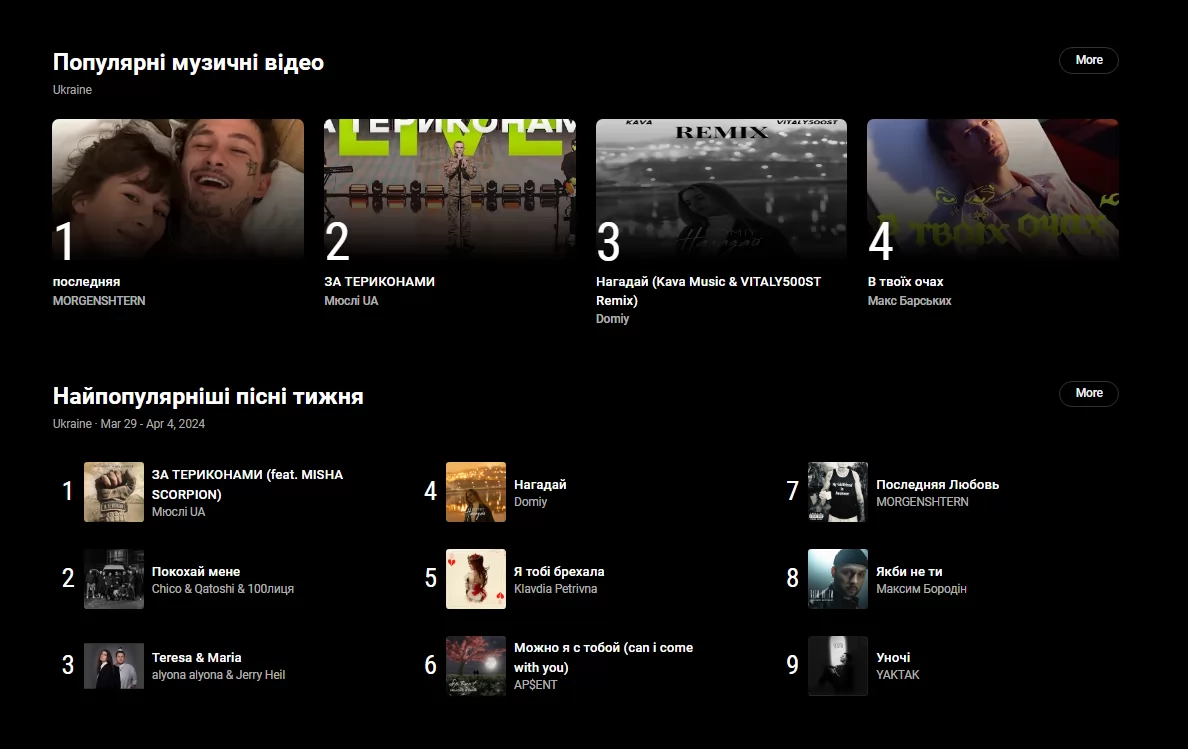Click album art for Покохай мене
This screenshot has height=749, width=1188.
click(x=114, y=579)
